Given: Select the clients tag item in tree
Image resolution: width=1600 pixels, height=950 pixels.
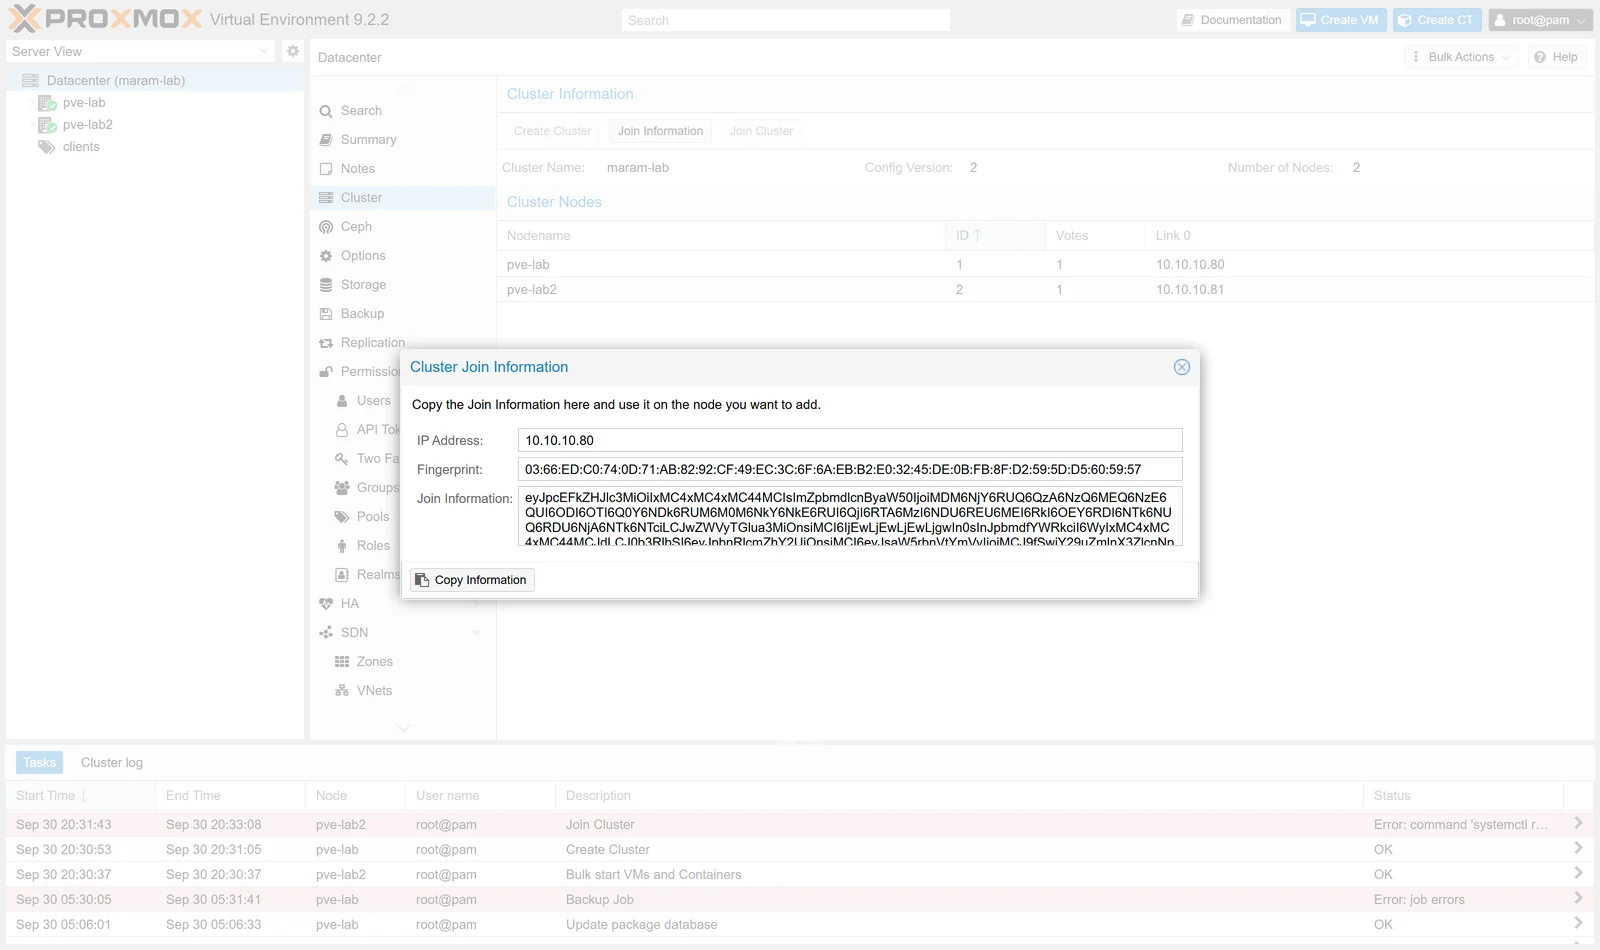Looking at the screenshot, I should (81, 146).
